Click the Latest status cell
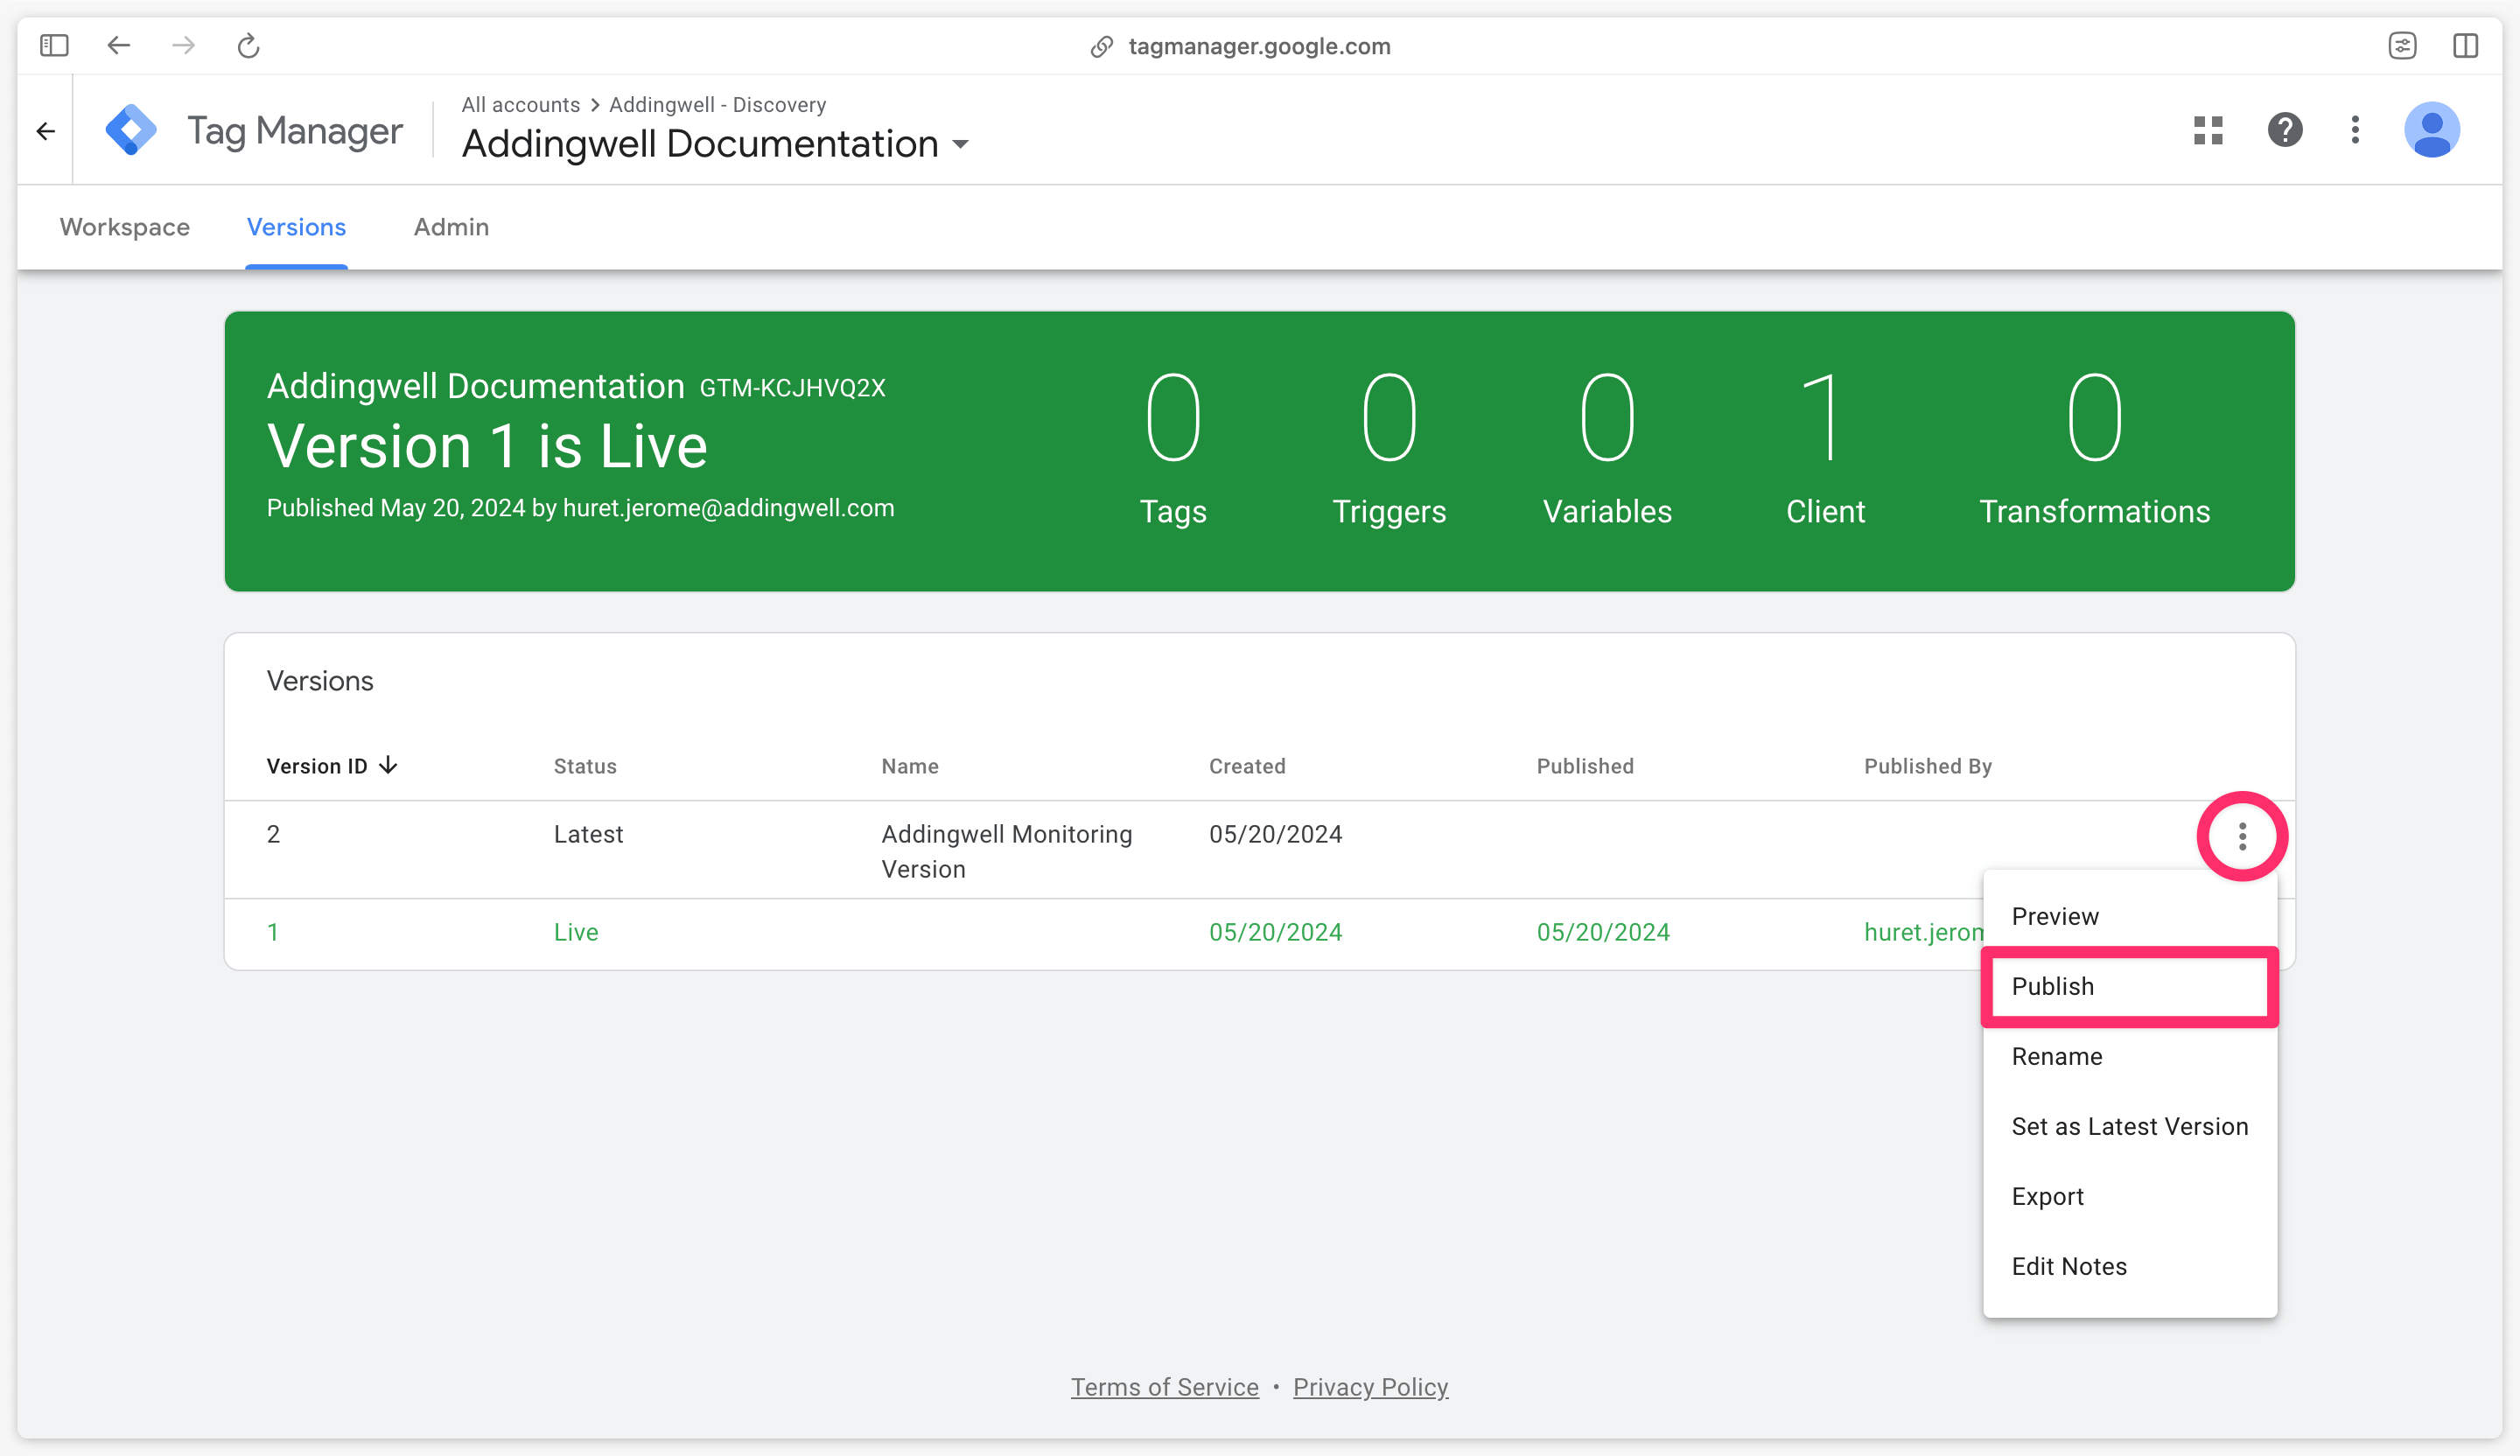The image size is (2520, 1456). point(588,835)
